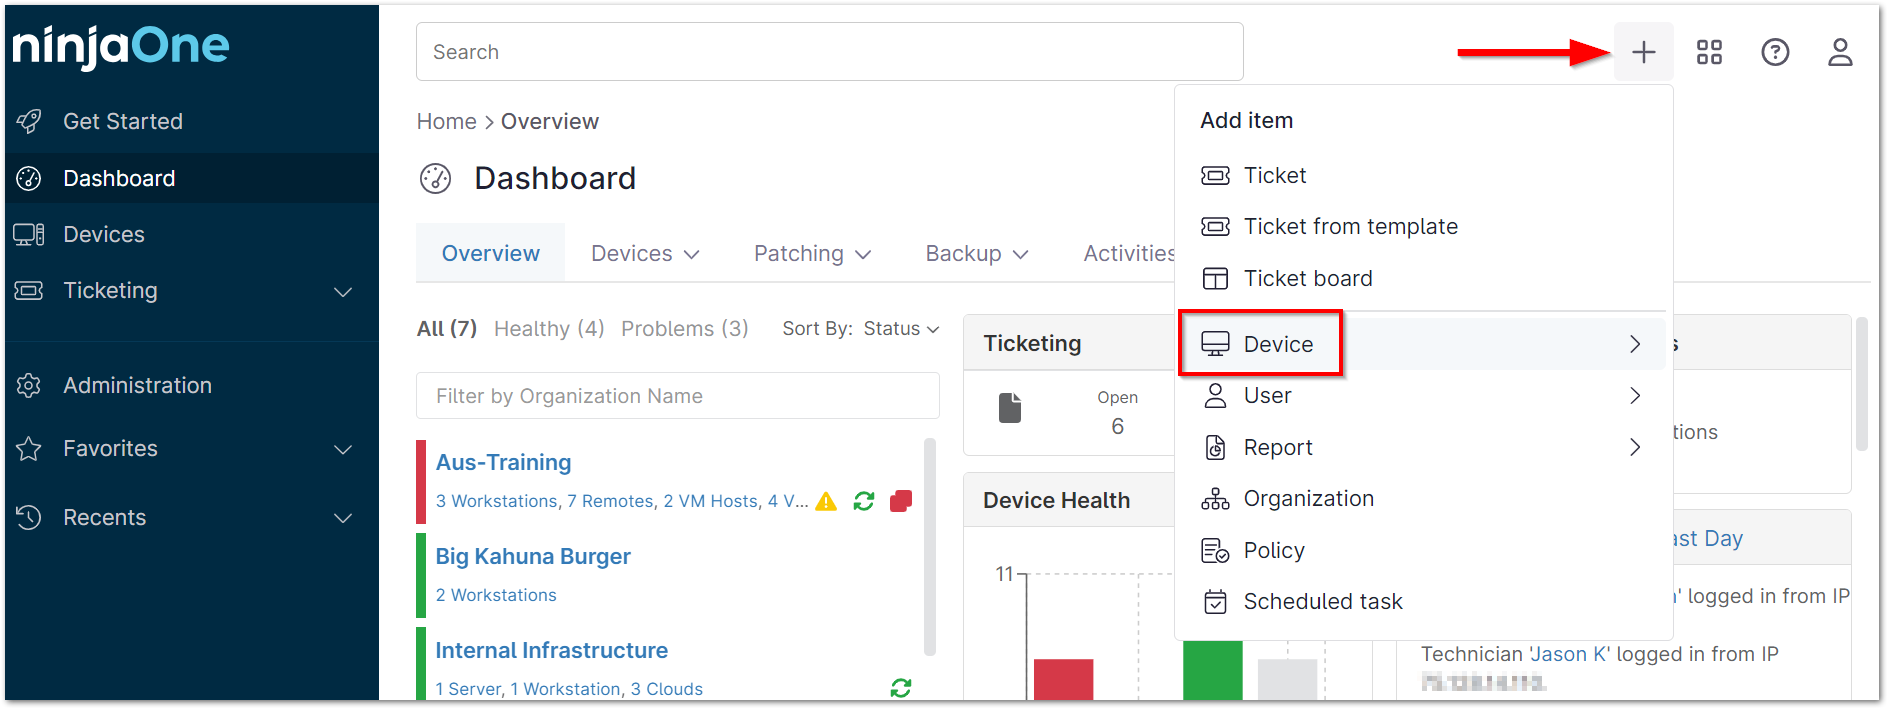1888x709 pixels.
Task: Open the help question mark icon
Action: coord(1775,52)
